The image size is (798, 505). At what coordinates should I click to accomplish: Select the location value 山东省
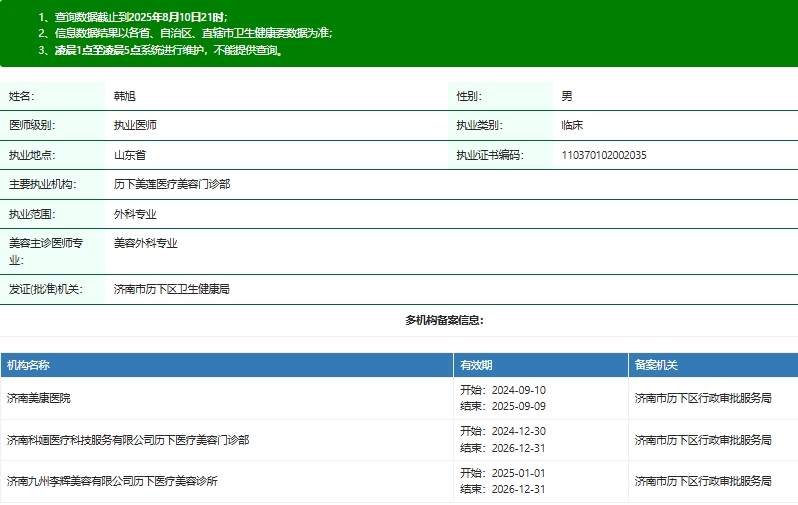[x=130, y=155]
